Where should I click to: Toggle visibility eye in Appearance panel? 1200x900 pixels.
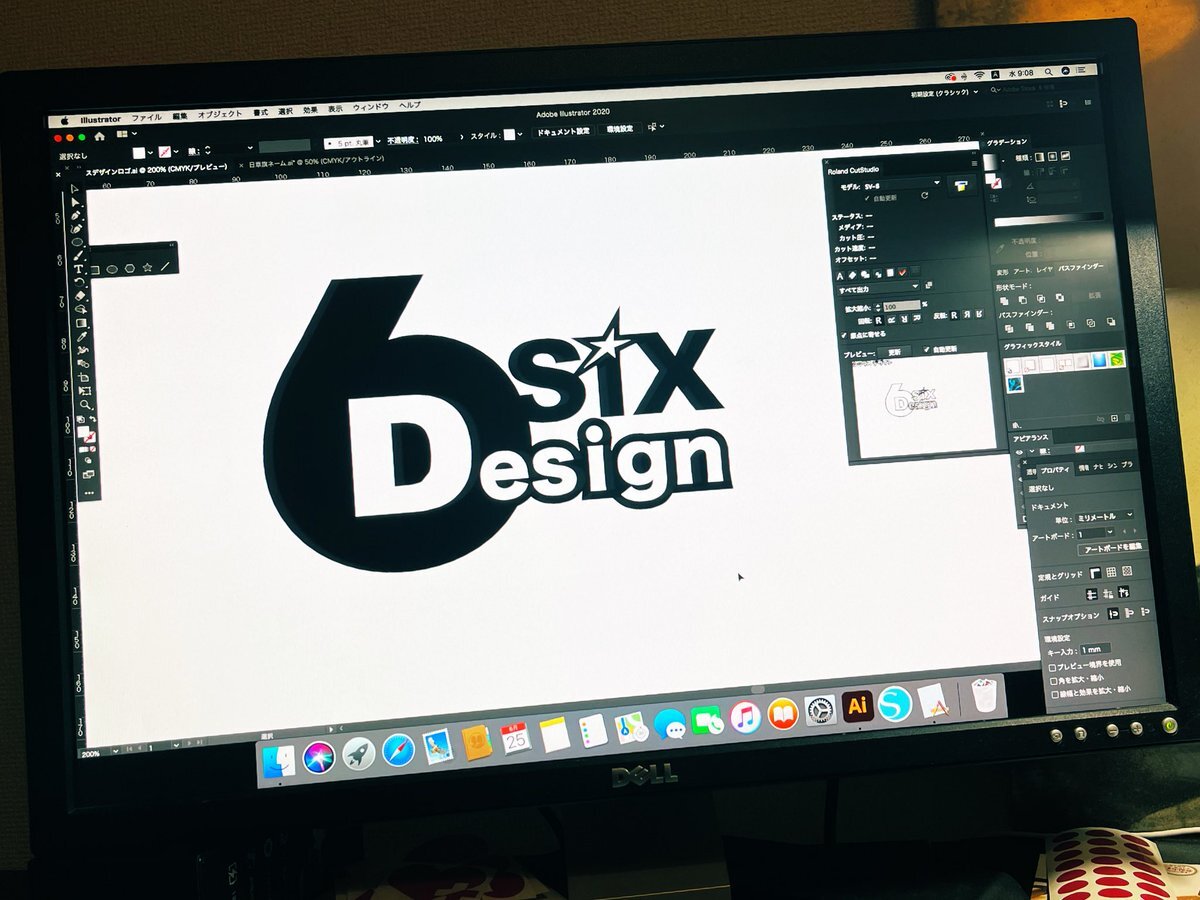1019,452
